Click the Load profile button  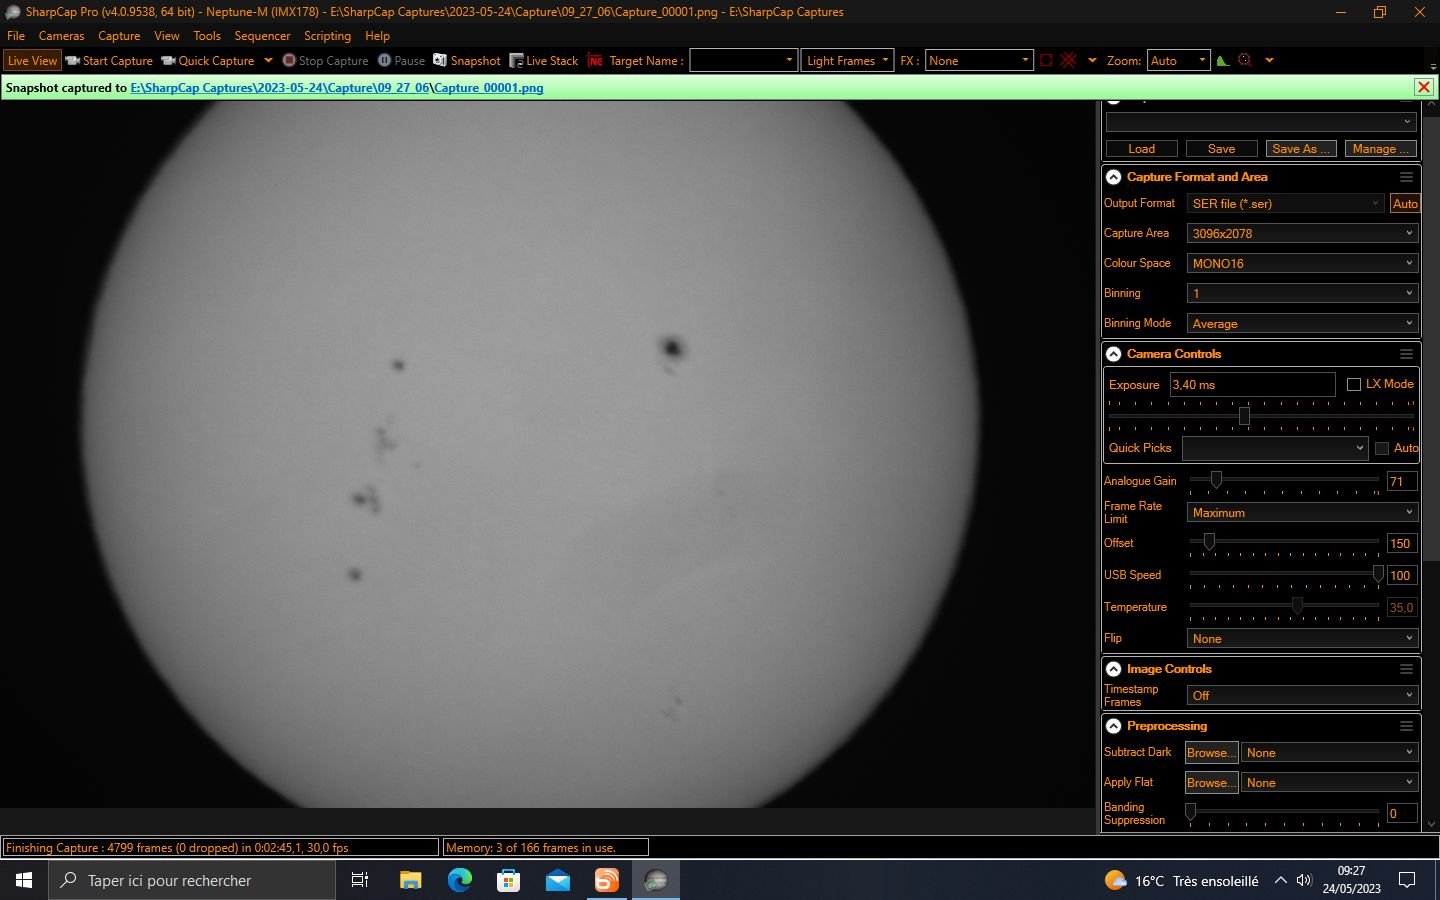[1141, 149]
